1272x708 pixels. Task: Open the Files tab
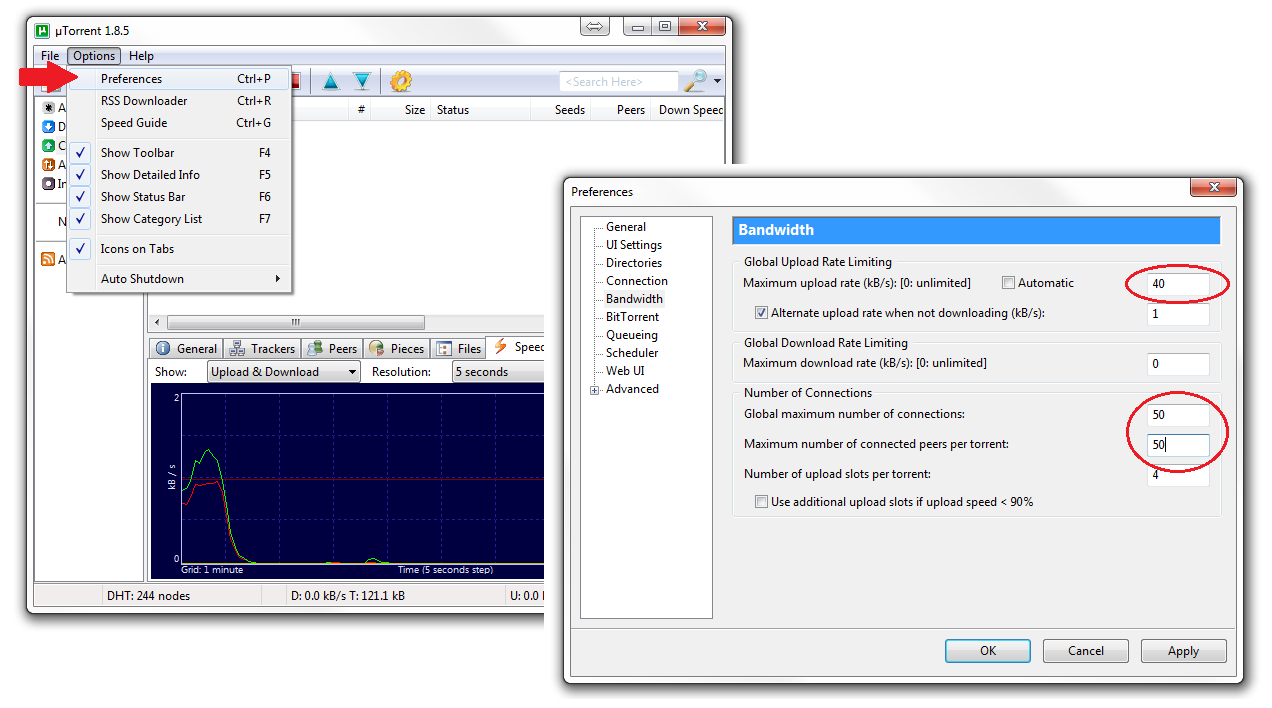point(459,348)
